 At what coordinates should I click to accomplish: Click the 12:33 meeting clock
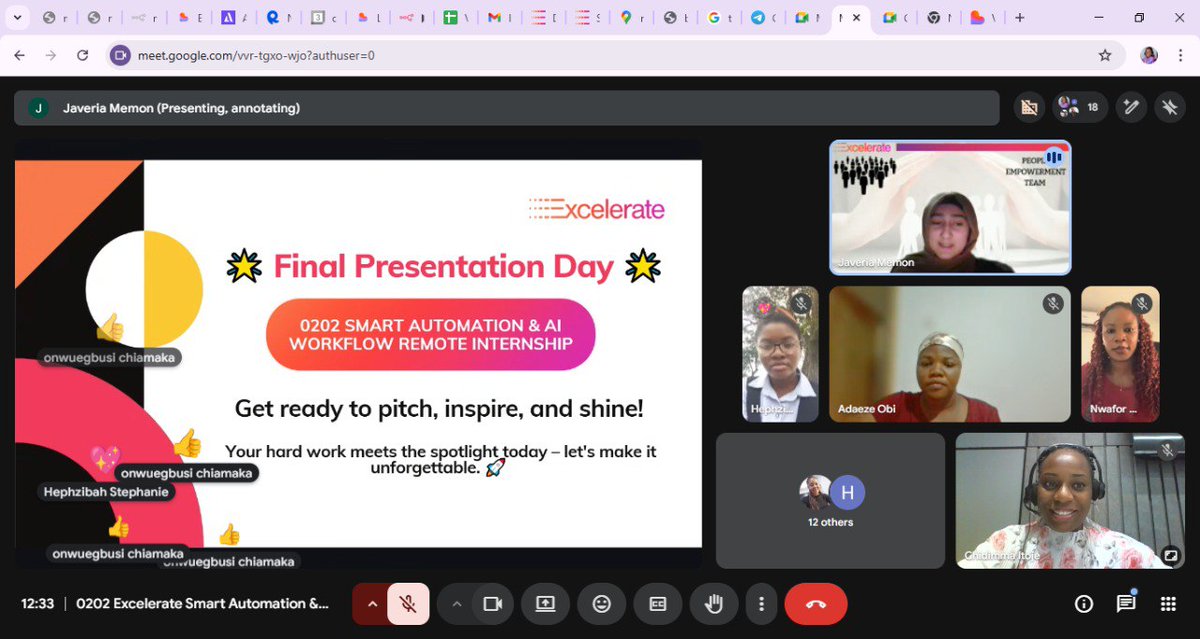click(x=38, y=604)
